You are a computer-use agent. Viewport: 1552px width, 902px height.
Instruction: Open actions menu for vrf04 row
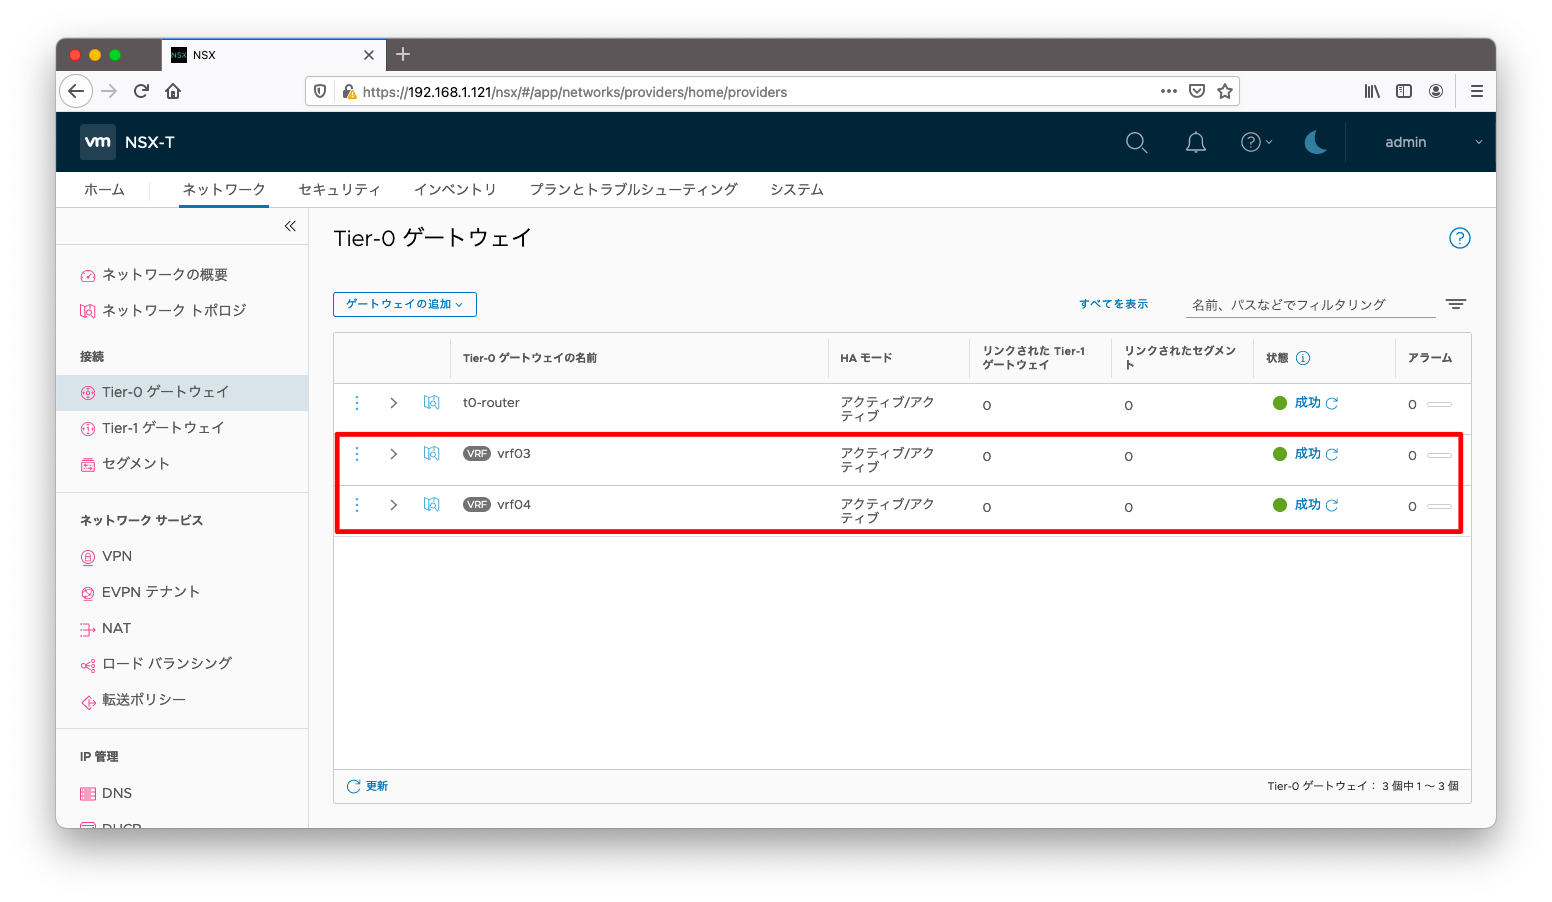tap(357, 505)
